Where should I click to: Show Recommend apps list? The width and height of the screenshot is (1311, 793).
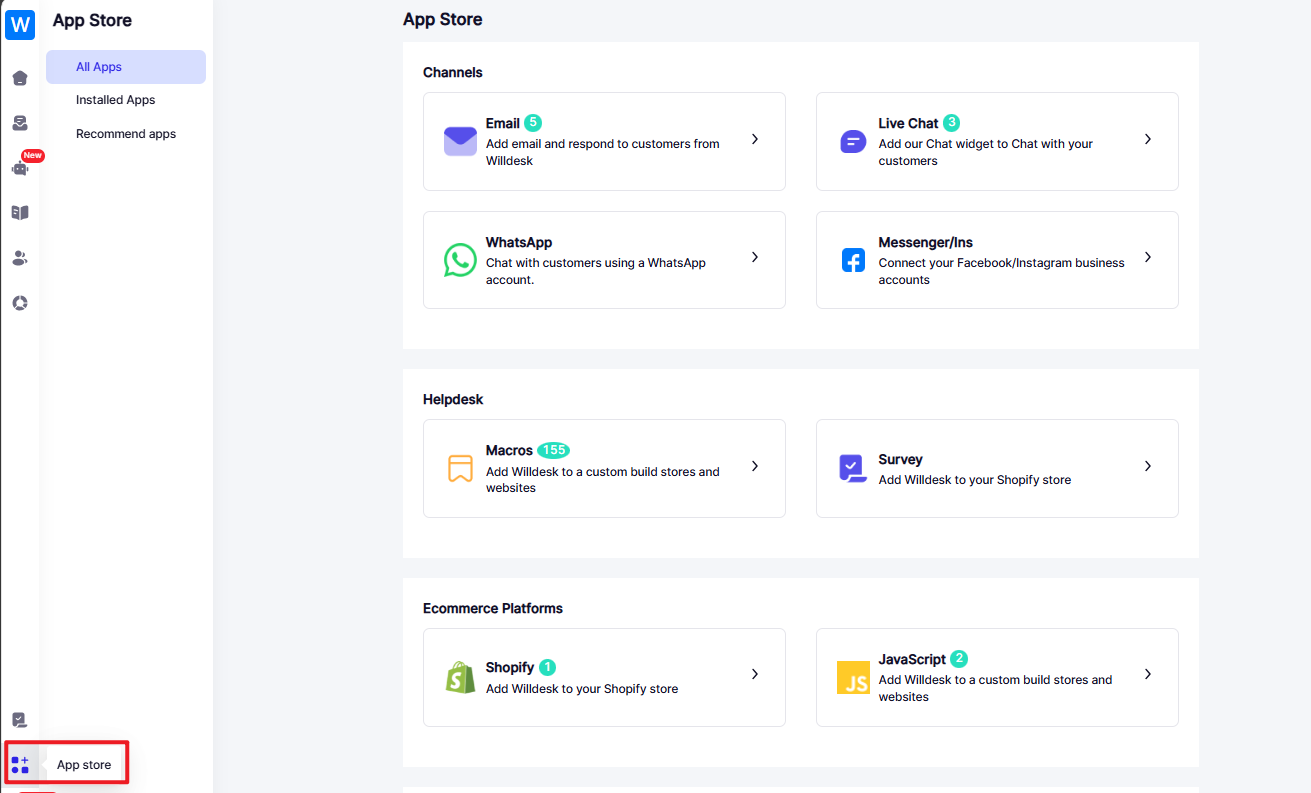coord(126,134)
